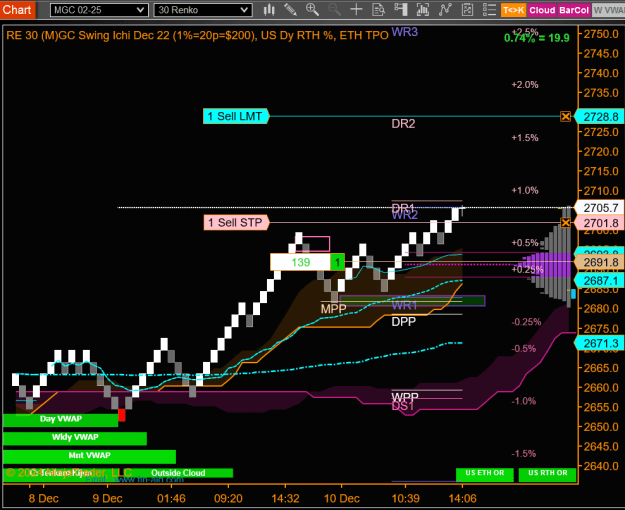Open the strategies icon
The height and width of the screenshot is (510, 625).
(467, 10)
